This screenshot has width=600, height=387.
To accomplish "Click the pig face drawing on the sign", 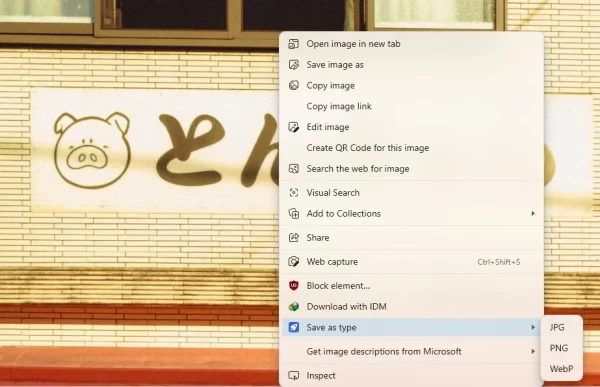I will point(92,150).
